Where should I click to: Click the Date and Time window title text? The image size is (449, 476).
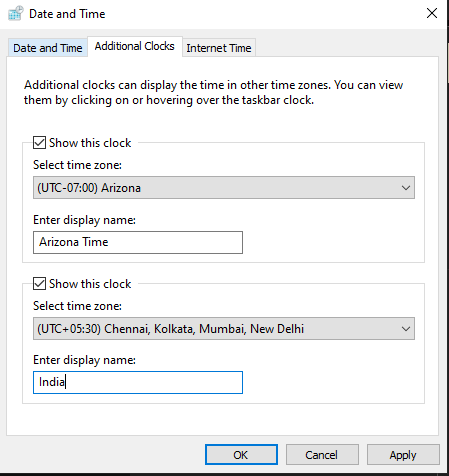[x=67, y=14]
